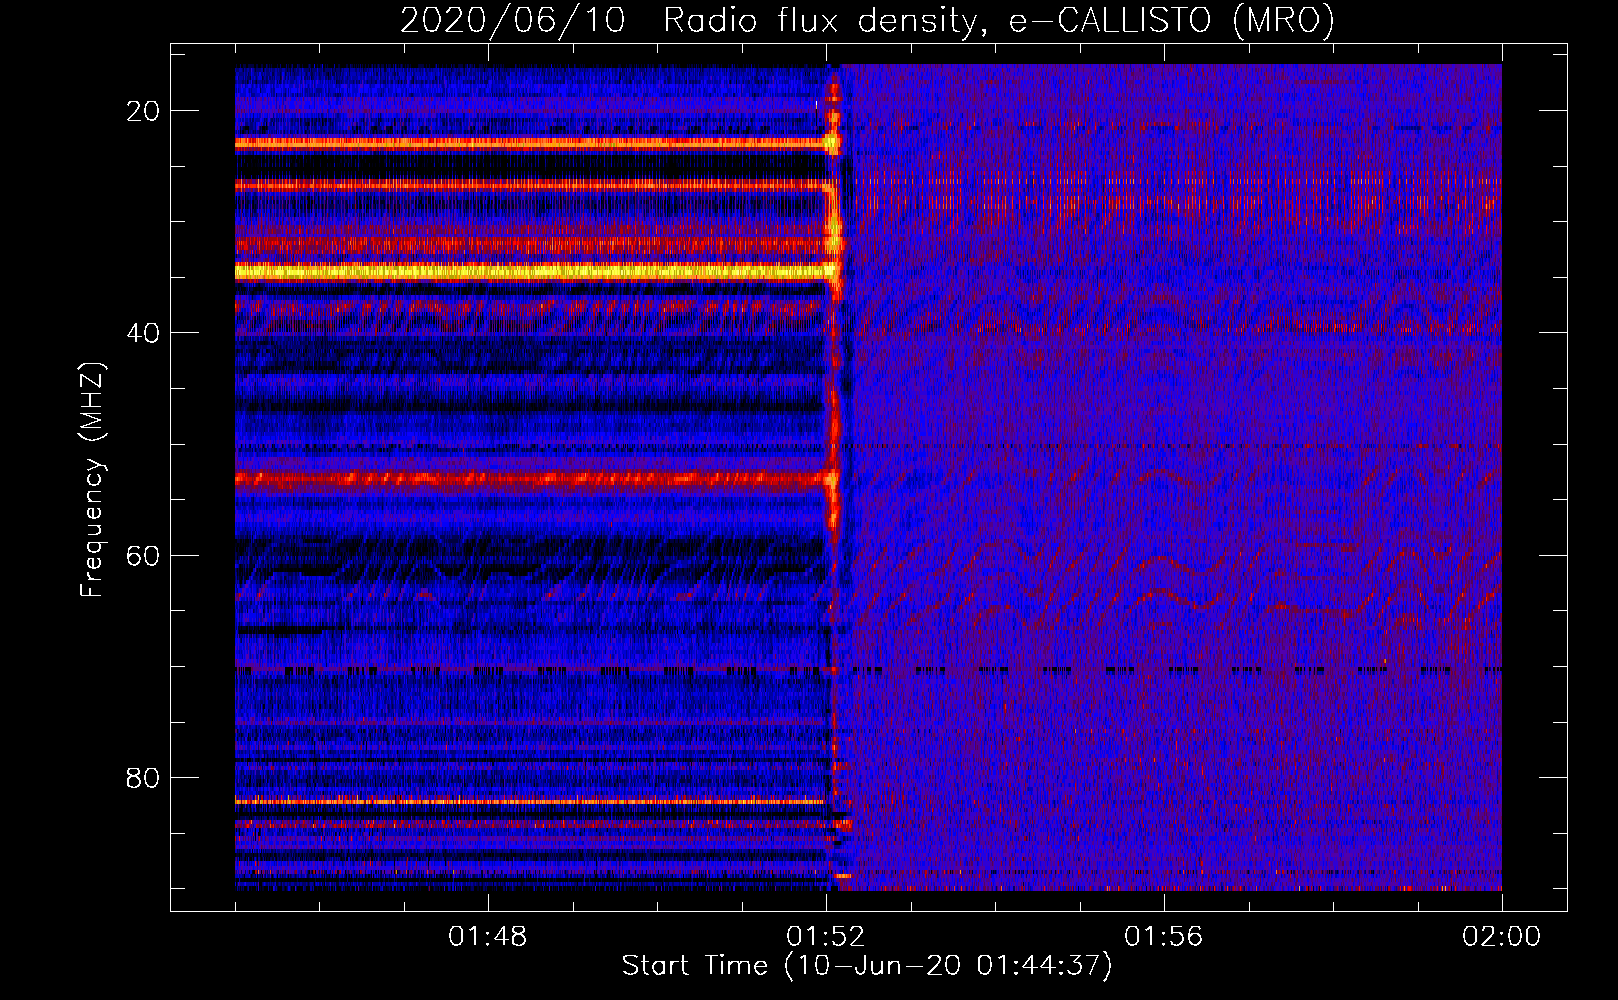1618x1000 pixels.
Task: Click the 01:56 time tick label
Action: (1164, 937)
